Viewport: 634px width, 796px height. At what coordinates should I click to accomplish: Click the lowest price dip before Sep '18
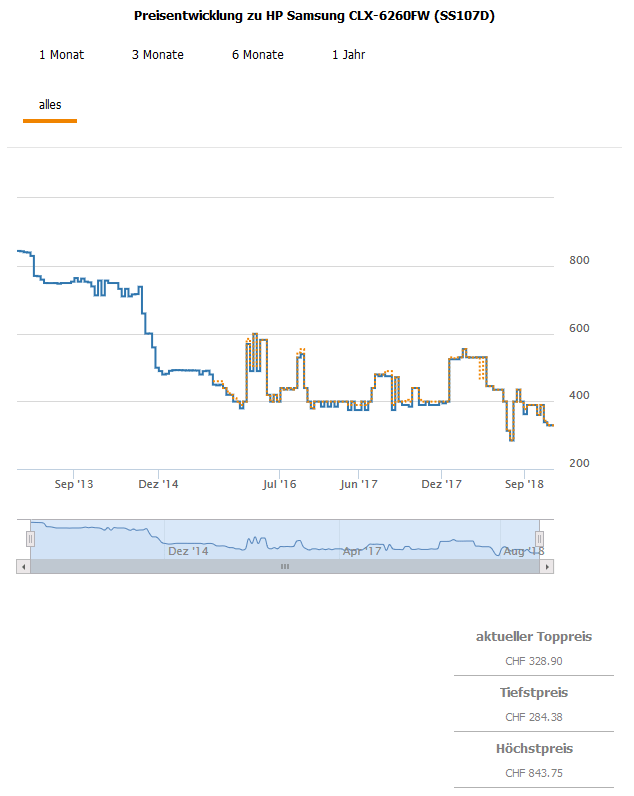511,440
